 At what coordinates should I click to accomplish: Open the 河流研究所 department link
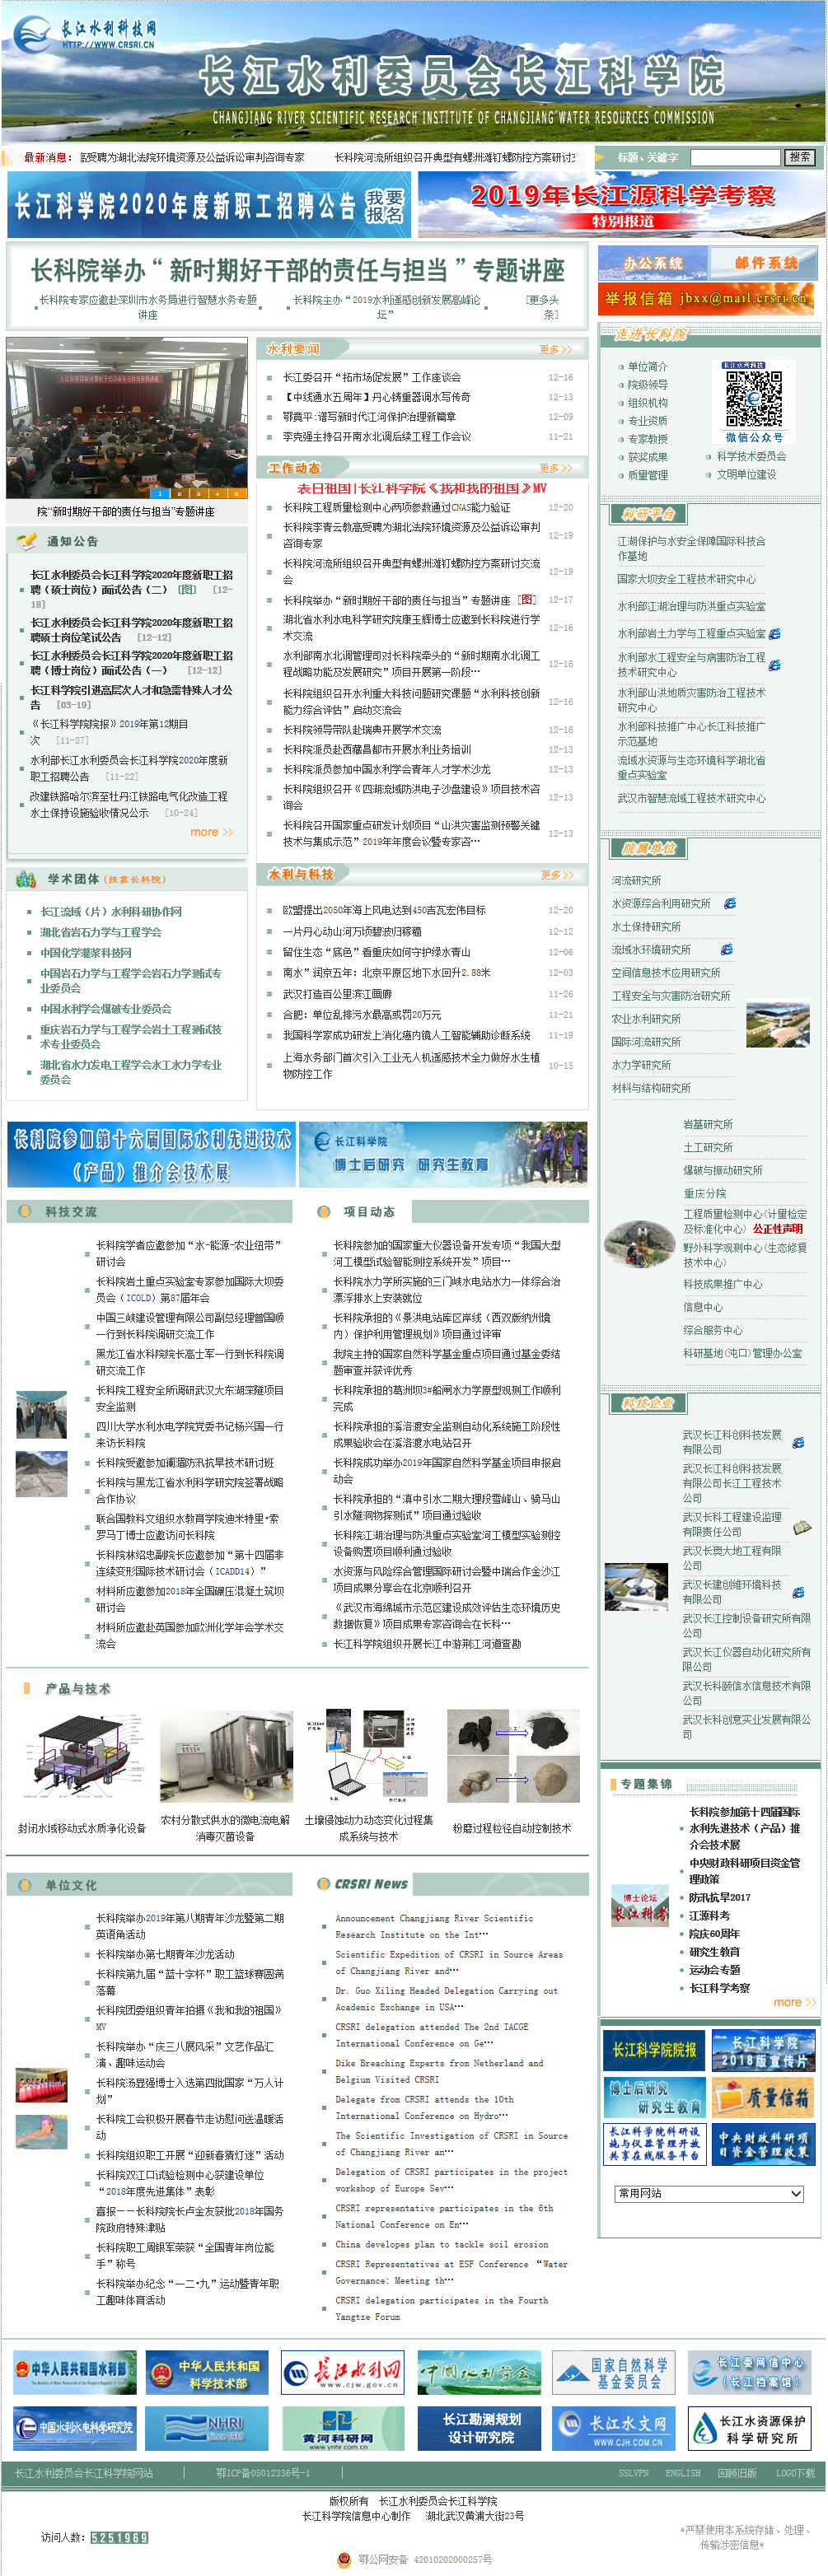636,880
